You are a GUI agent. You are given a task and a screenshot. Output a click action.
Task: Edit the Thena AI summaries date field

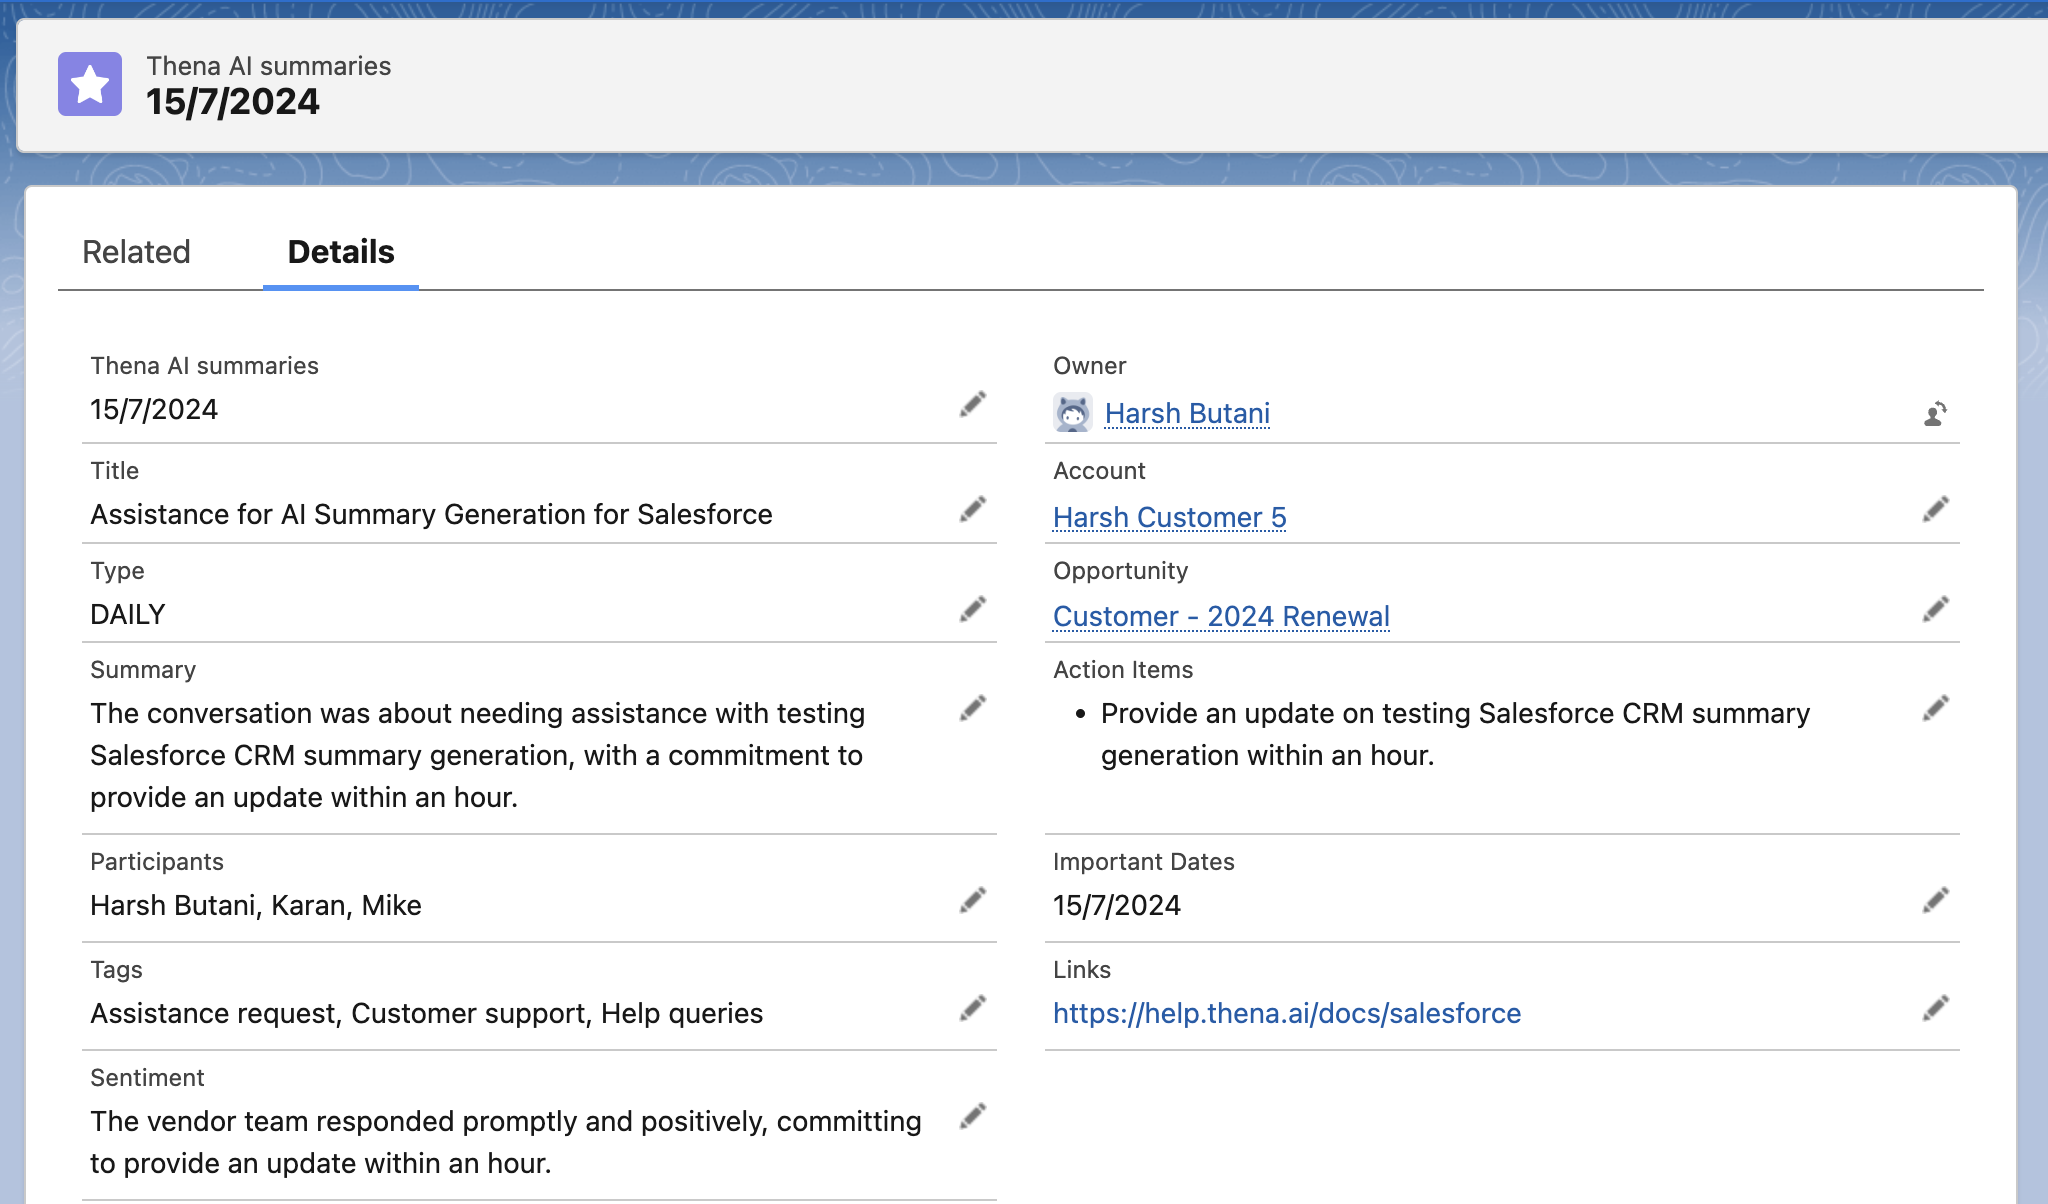[973, 405]
